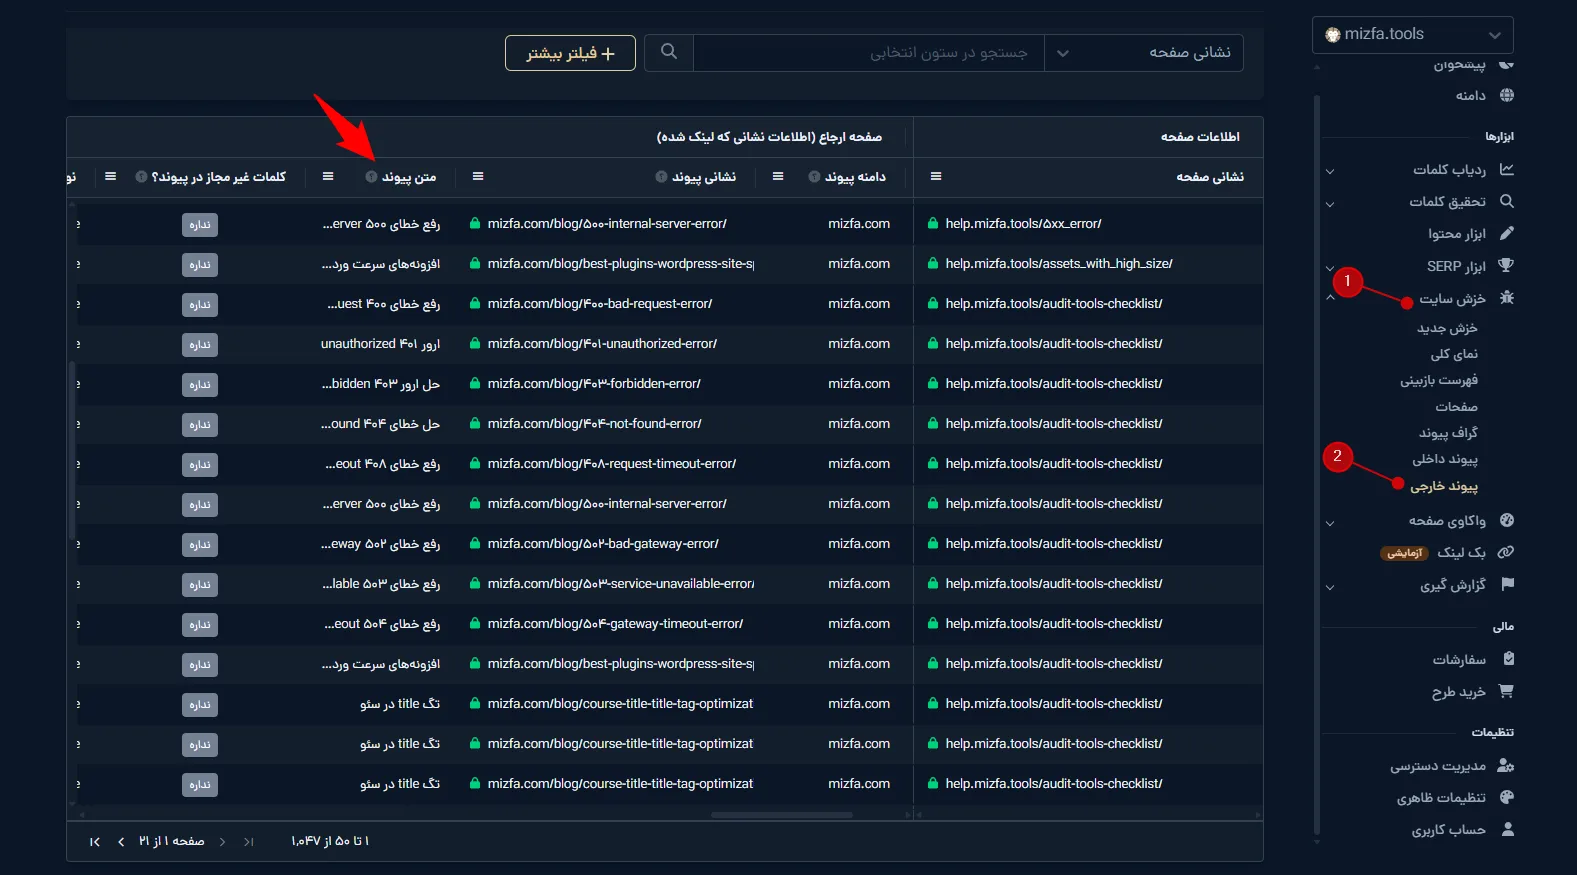Image resolution: width=1577 pixels, height=875 pixels.
Task: Open پیوند داخلی in the sidebar
Action: tap(1445, 459)
